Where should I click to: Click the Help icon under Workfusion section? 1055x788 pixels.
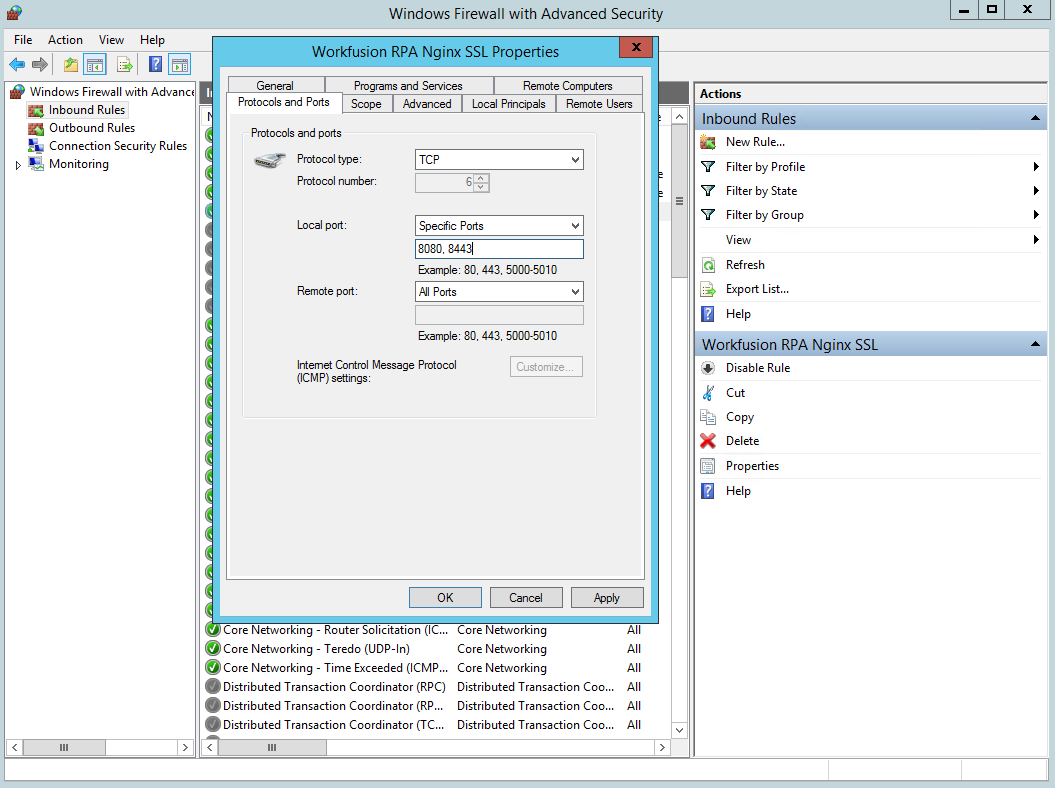[708, 491]
